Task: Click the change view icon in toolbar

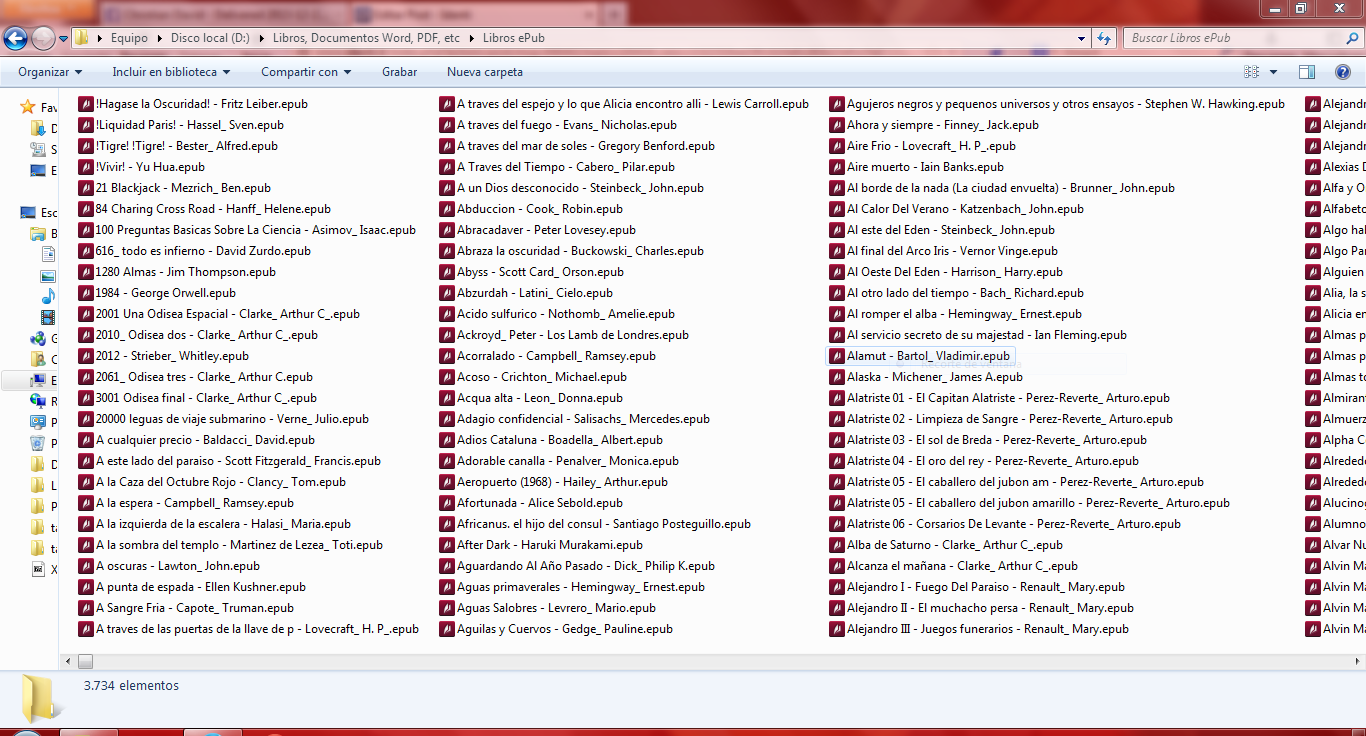Action: 1251,72
